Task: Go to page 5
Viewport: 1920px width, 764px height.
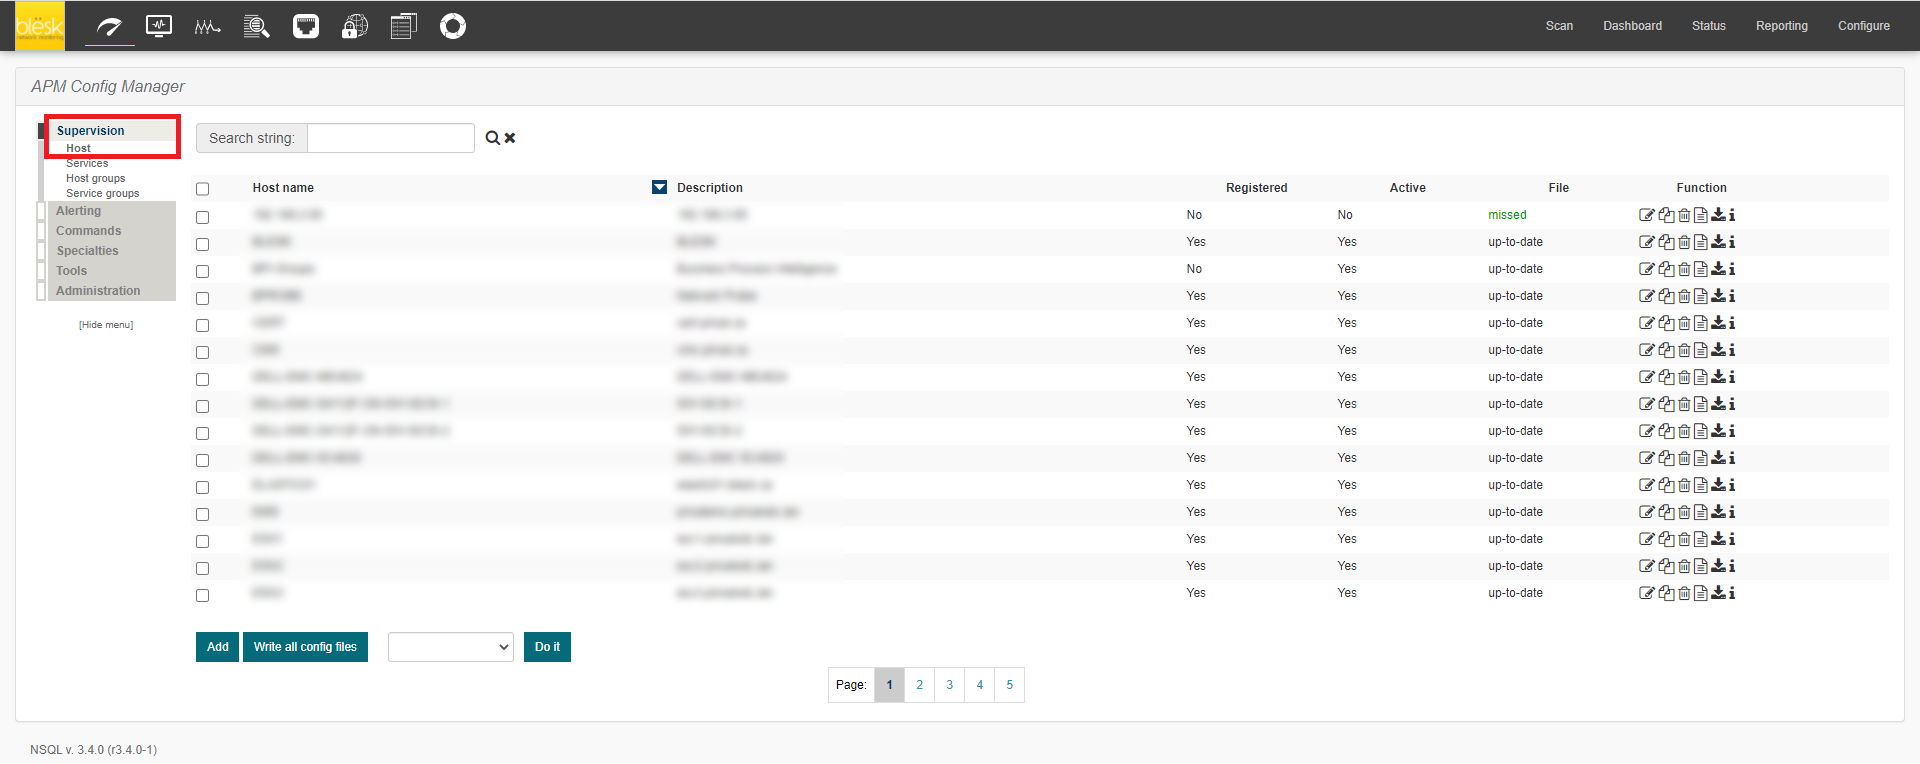Action: [1009, 685]
